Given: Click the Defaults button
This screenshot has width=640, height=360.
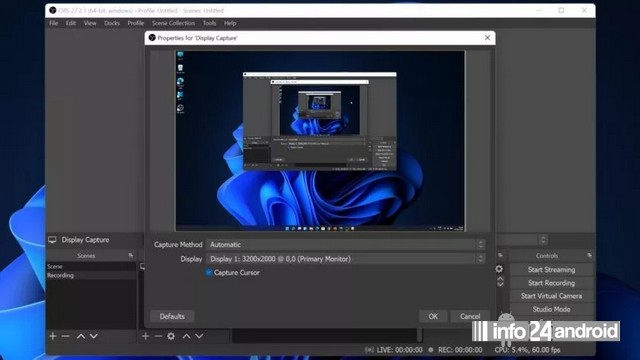Looking at the screenshot, I should coord(172,316).
